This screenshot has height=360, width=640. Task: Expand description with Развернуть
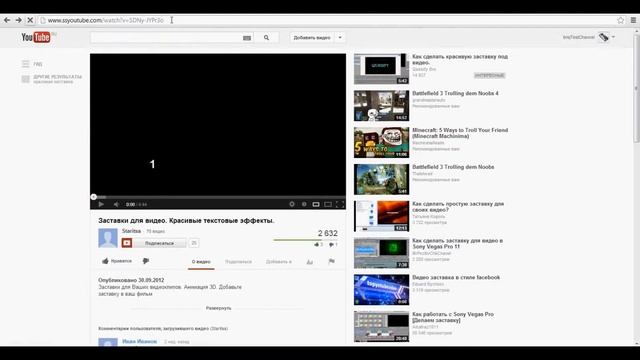[218, 308]
